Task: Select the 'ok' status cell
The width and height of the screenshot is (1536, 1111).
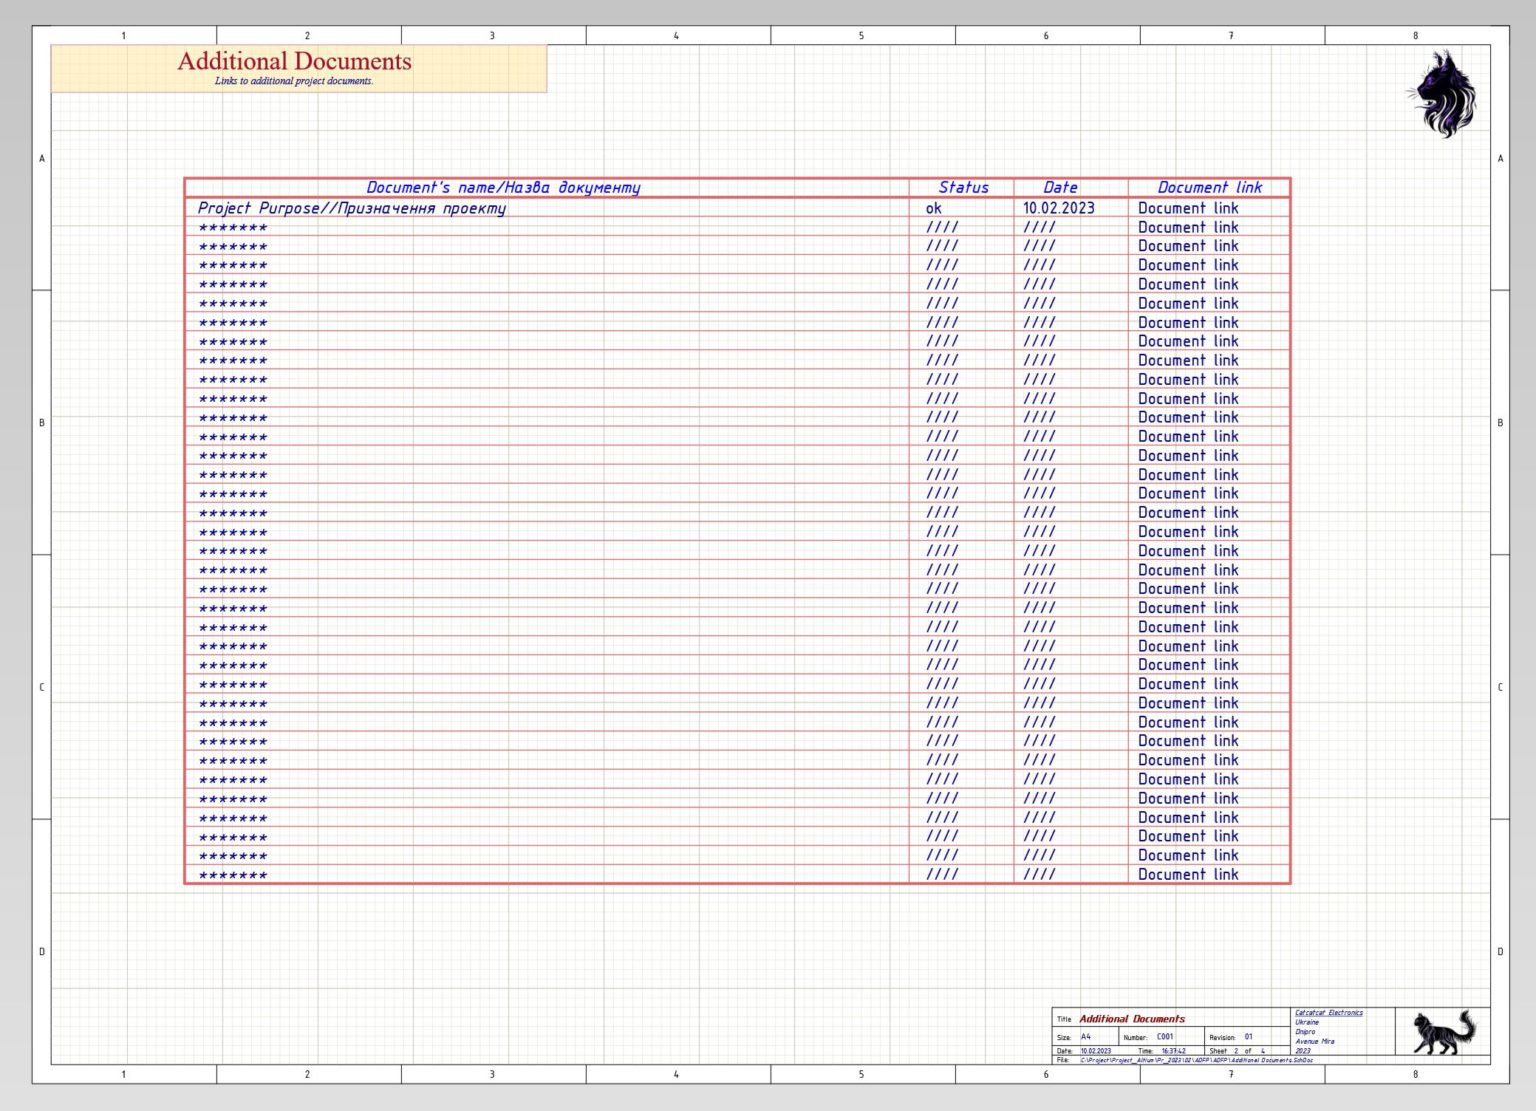Action: pos(933,208)
